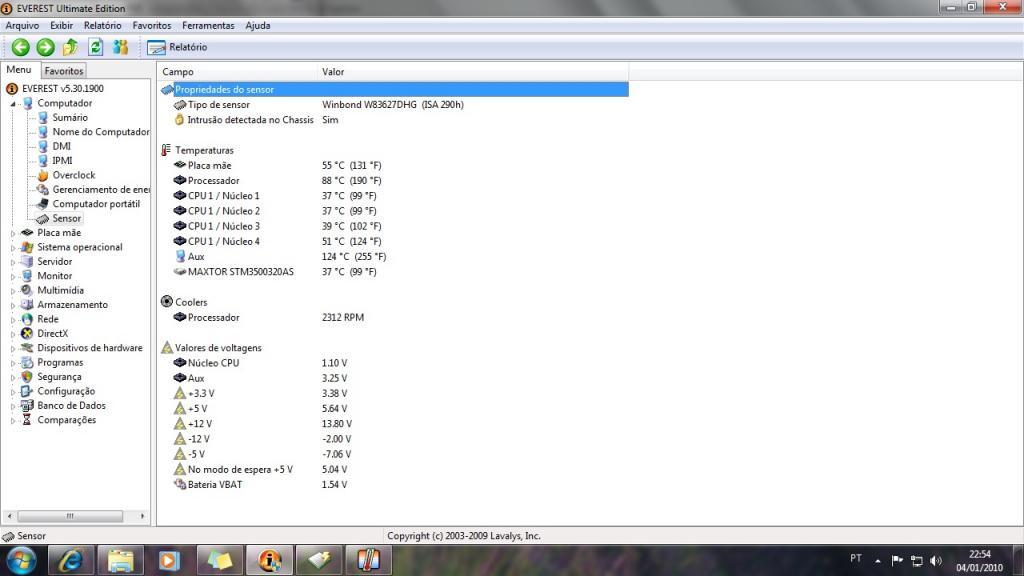Refresh the sensor readings
This screenshot has width=1024, height=576.
pyautogui.click(x=95, y=47)
